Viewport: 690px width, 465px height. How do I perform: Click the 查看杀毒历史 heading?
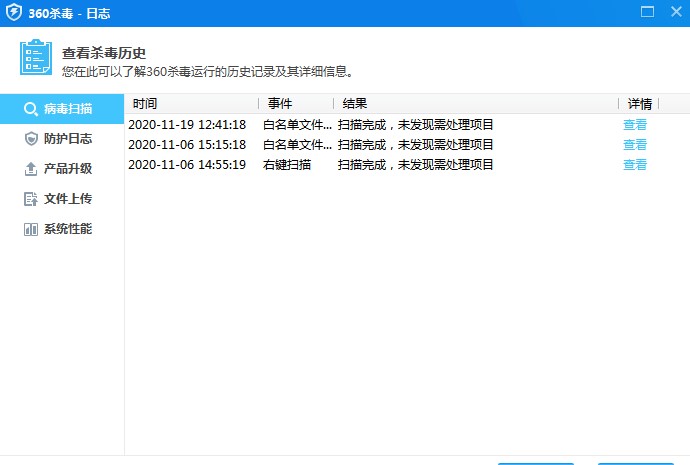pyautogui.click(x=104, y=53)
